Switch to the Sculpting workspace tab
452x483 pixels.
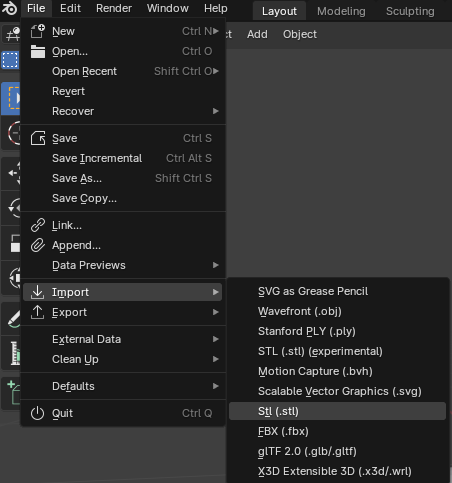[x=410, y=11]
